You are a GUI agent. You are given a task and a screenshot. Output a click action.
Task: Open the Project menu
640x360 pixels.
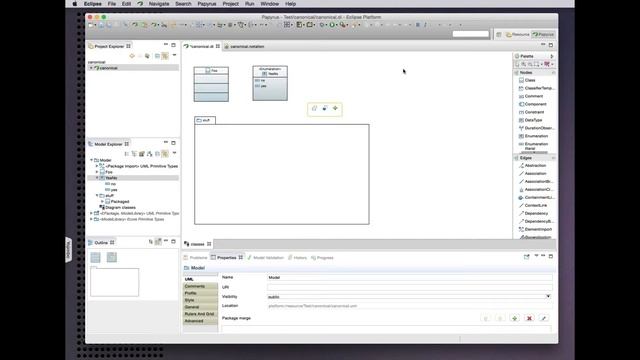231,4
